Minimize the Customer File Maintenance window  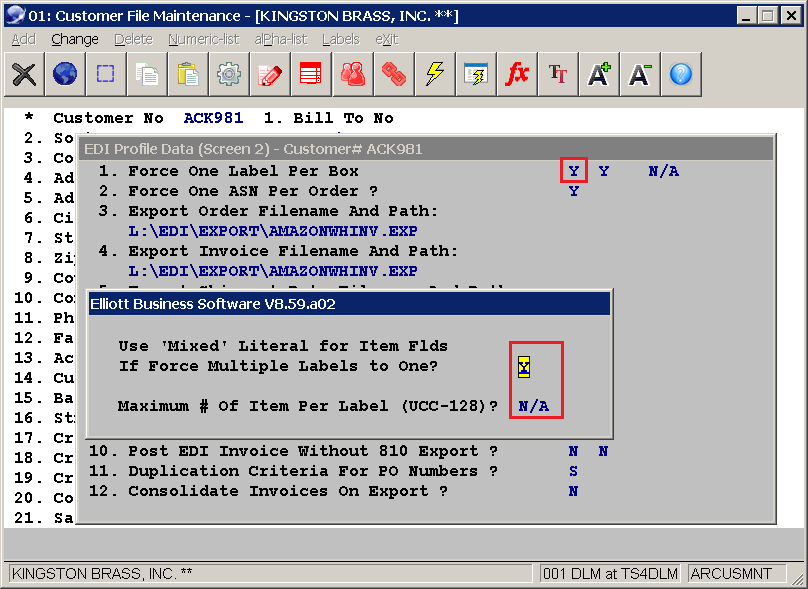point(746,15)
